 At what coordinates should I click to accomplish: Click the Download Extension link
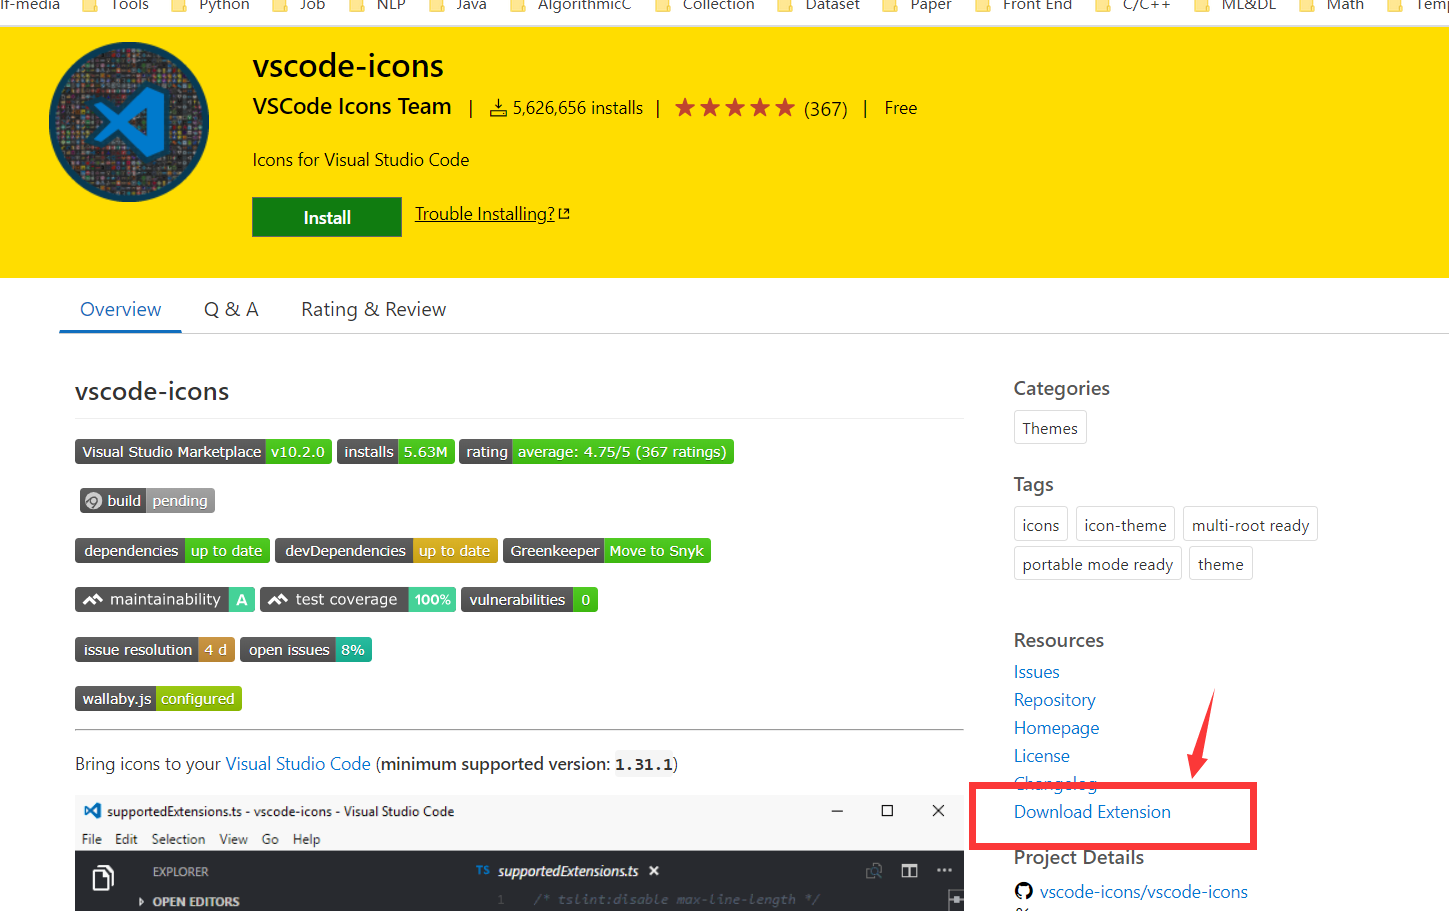(x=1092, y=812)
